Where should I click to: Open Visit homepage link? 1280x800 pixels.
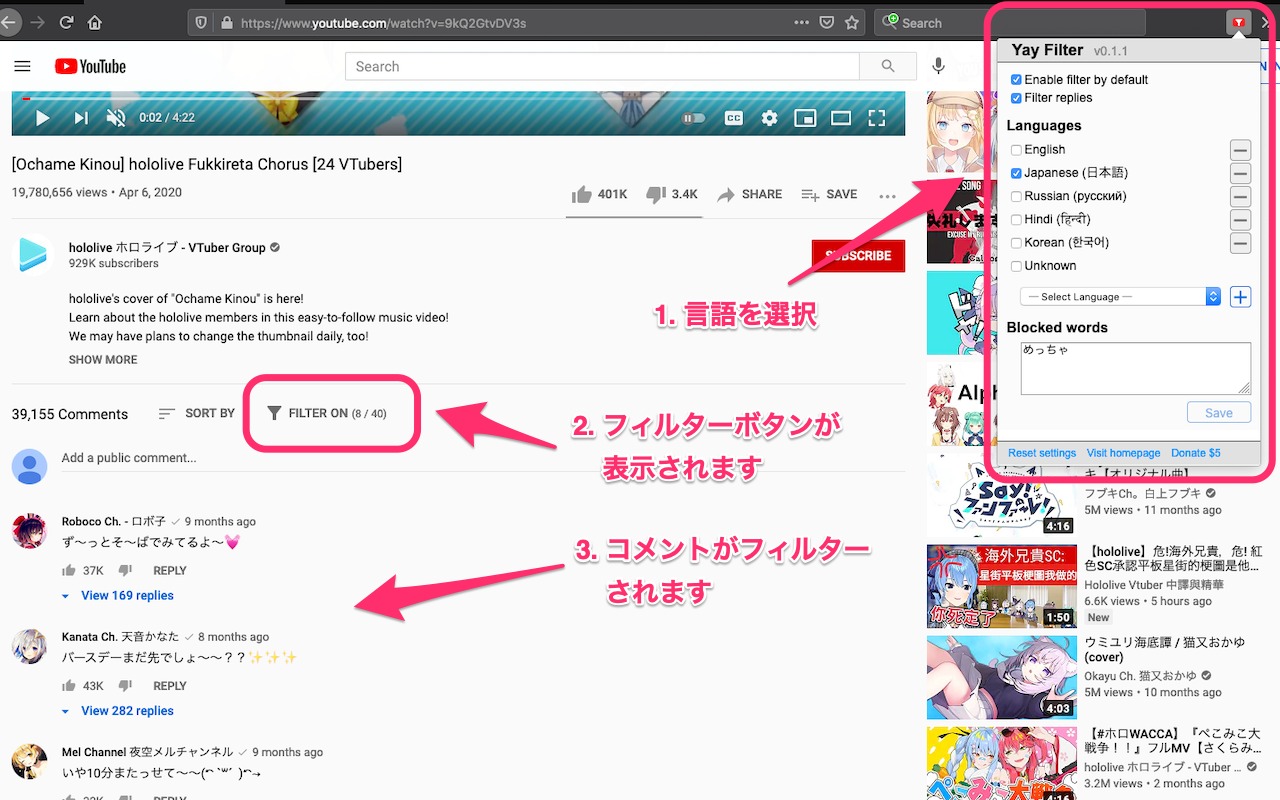[1124, 453]
